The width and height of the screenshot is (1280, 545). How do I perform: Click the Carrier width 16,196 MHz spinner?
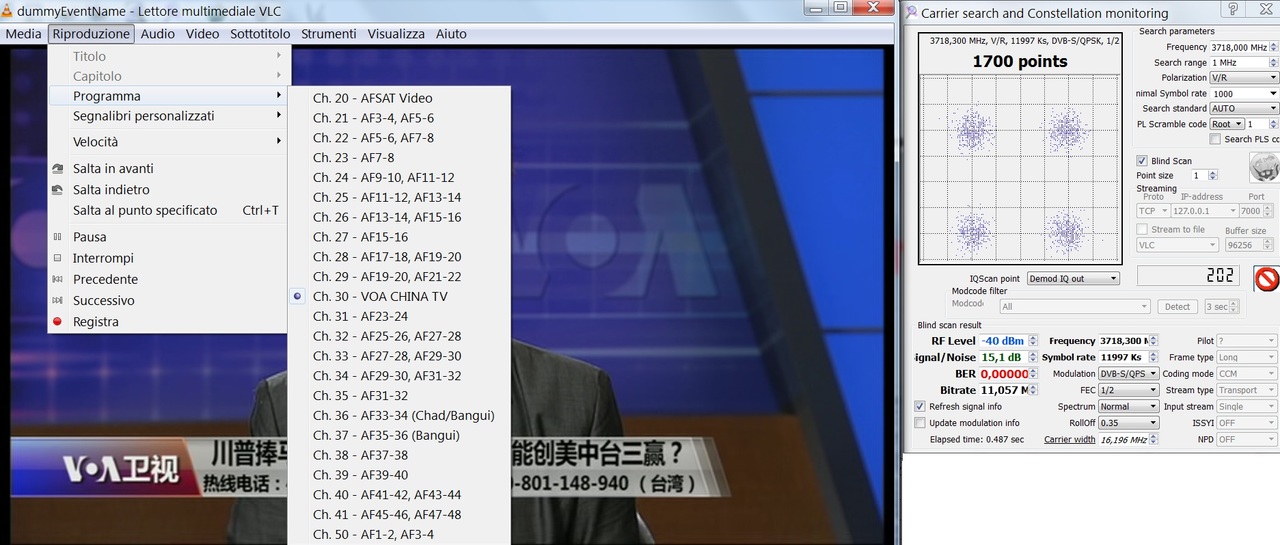point(1153,440)
